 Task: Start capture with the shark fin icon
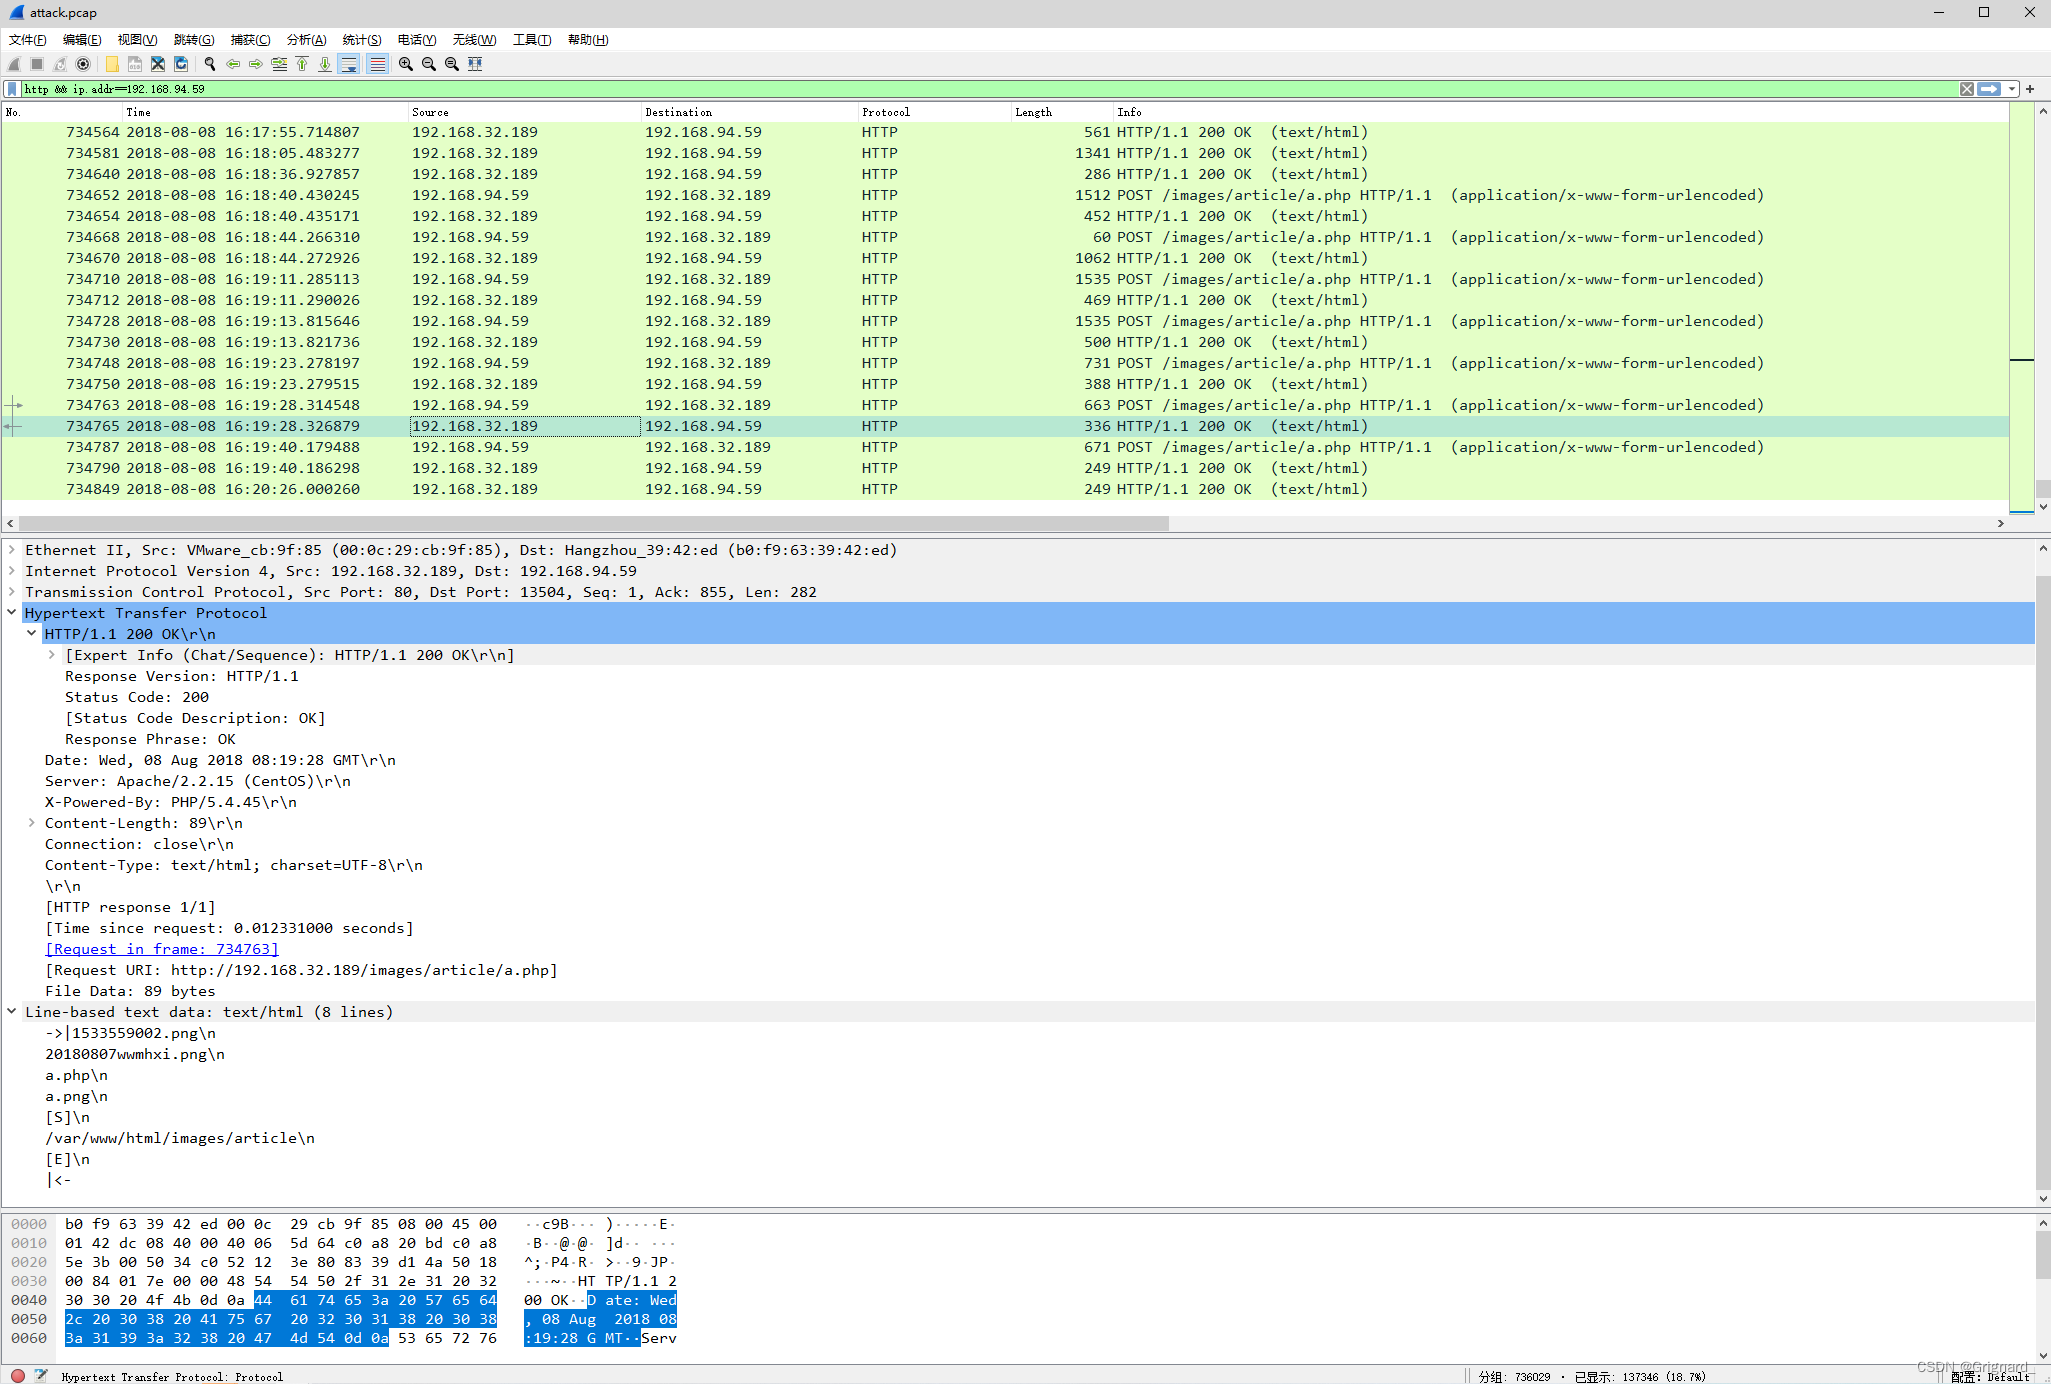[x=14, y=64]
